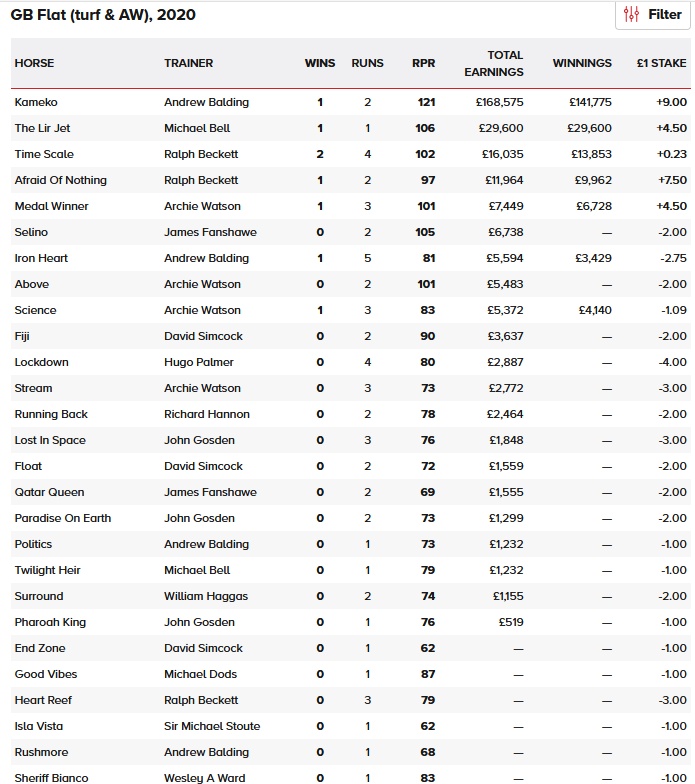
Task: Open Pharoah King horse link
Action: coord(50,622)
